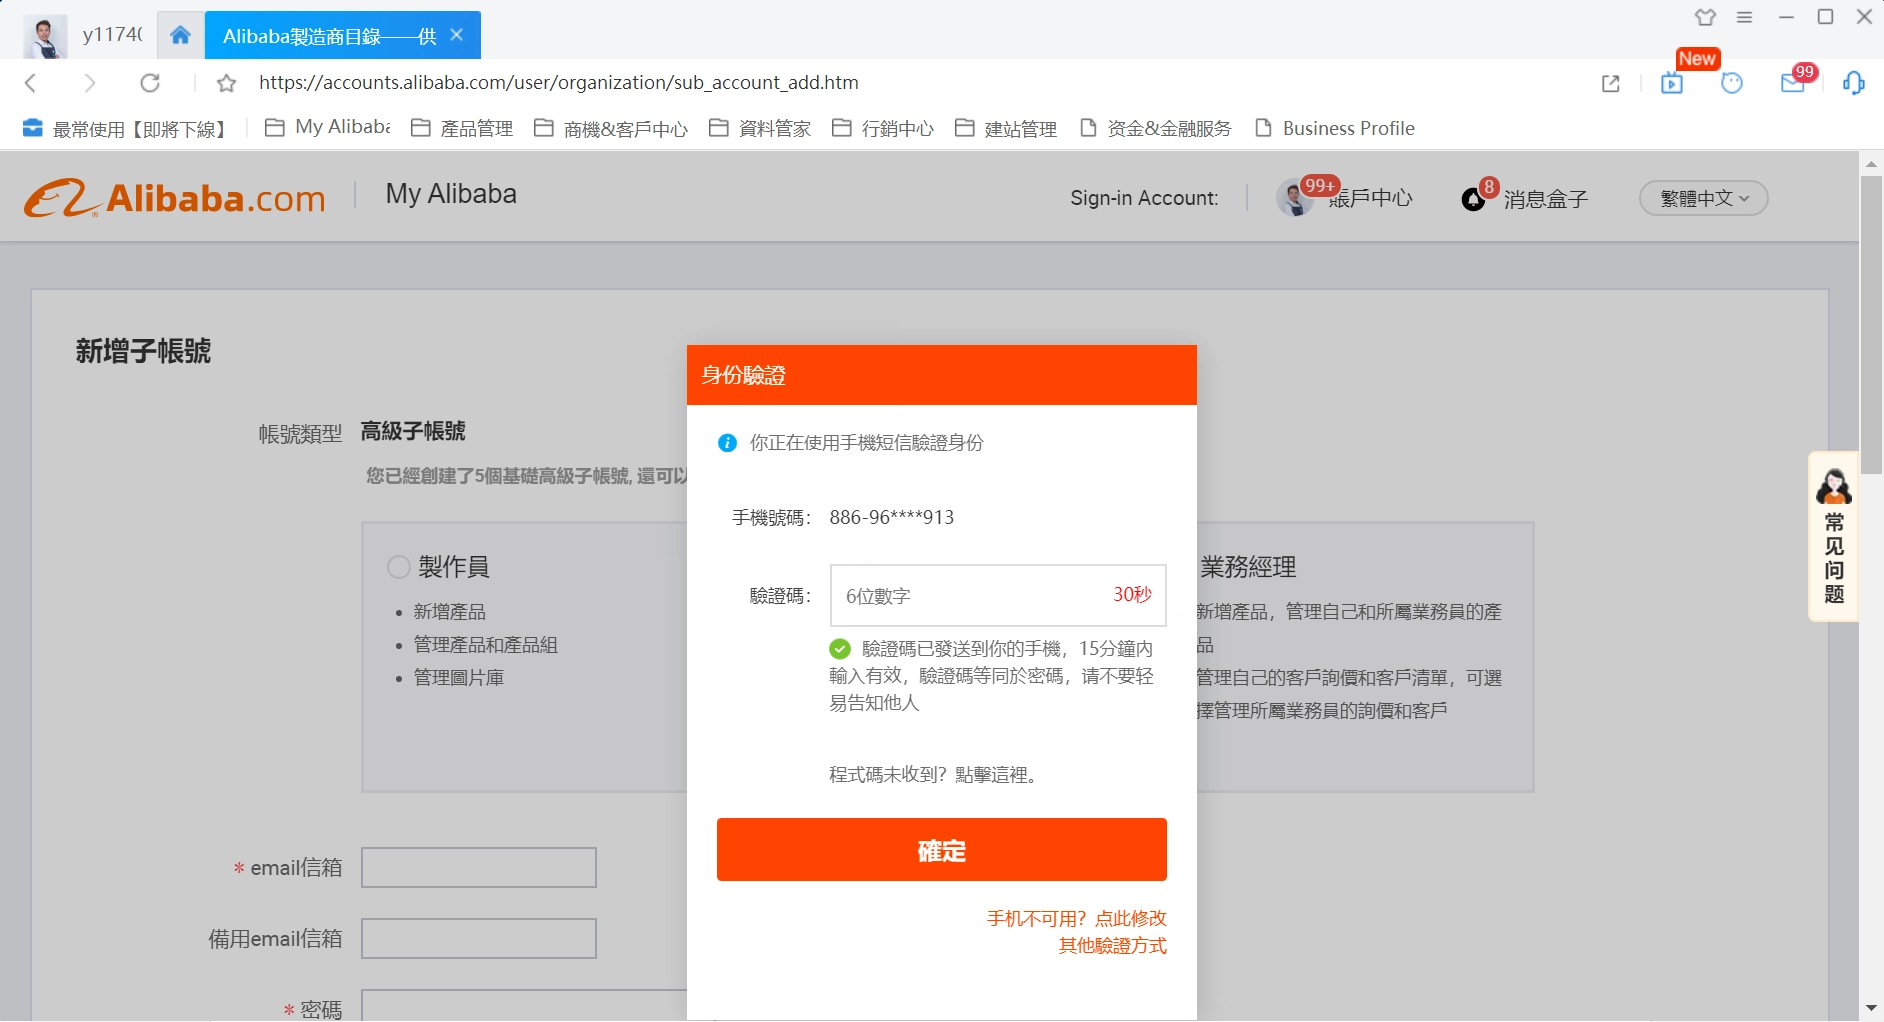The height and width of the screenshot is (1022, 1884).
Task: Click the 備用email信箱 input field
Action: (479, 938)
